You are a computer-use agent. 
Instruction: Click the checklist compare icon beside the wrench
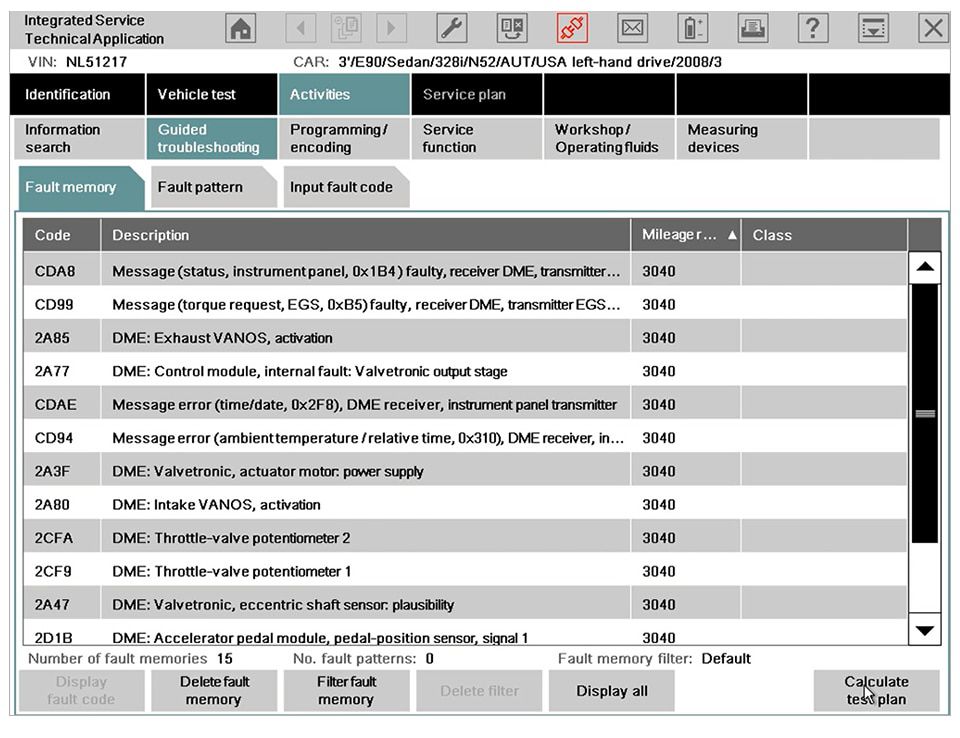(x=512, y=29)
